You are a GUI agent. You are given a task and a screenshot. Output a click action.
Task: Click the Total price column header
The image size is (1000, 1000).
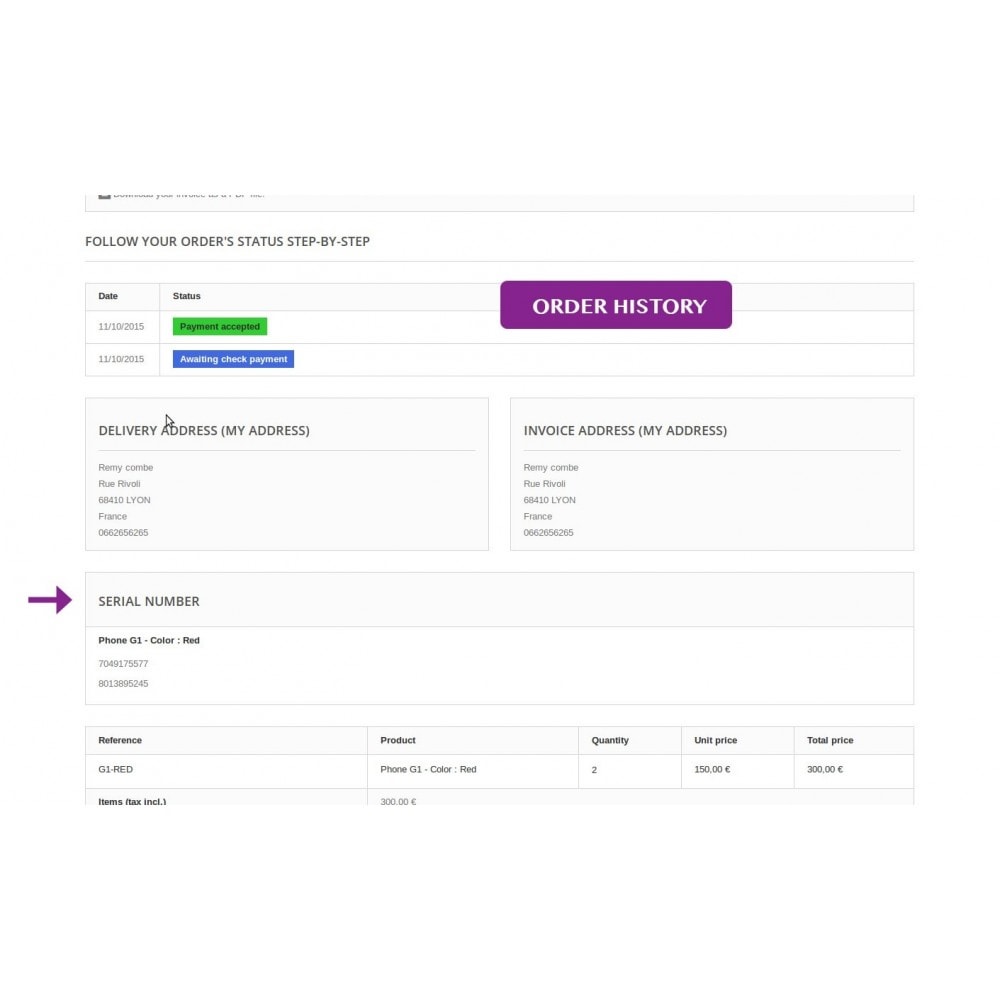830,740
